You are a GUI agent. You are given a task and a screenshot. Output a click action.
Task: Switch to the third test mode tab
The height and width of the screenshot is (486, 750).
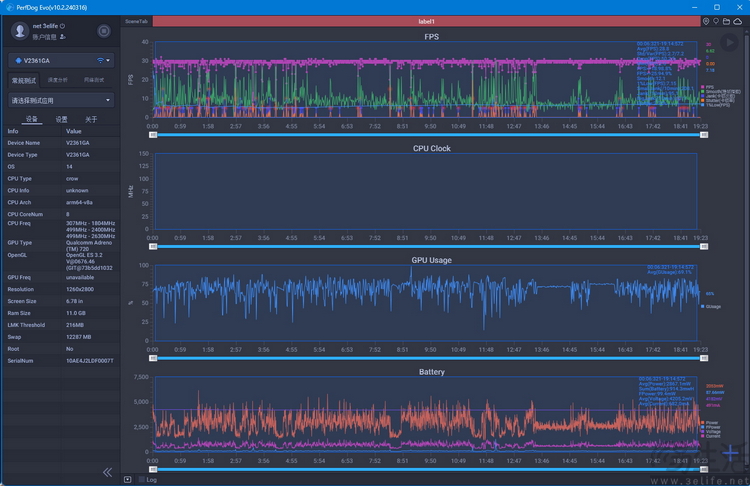[94, 80]
